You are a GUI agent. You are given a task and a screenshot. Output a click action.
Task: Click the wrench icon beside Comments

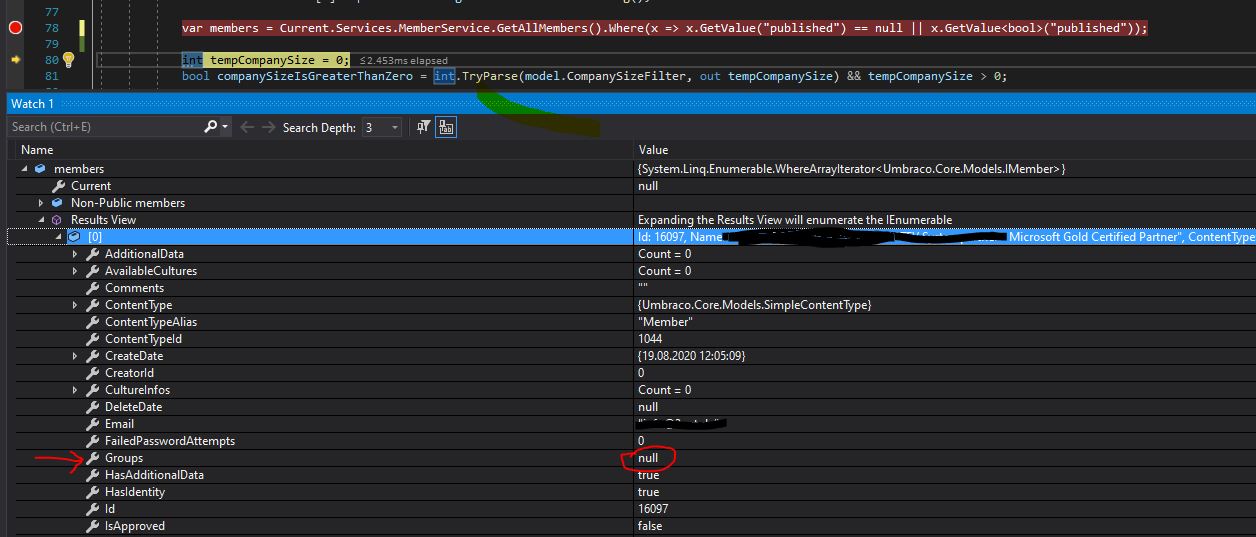(92, 288)
